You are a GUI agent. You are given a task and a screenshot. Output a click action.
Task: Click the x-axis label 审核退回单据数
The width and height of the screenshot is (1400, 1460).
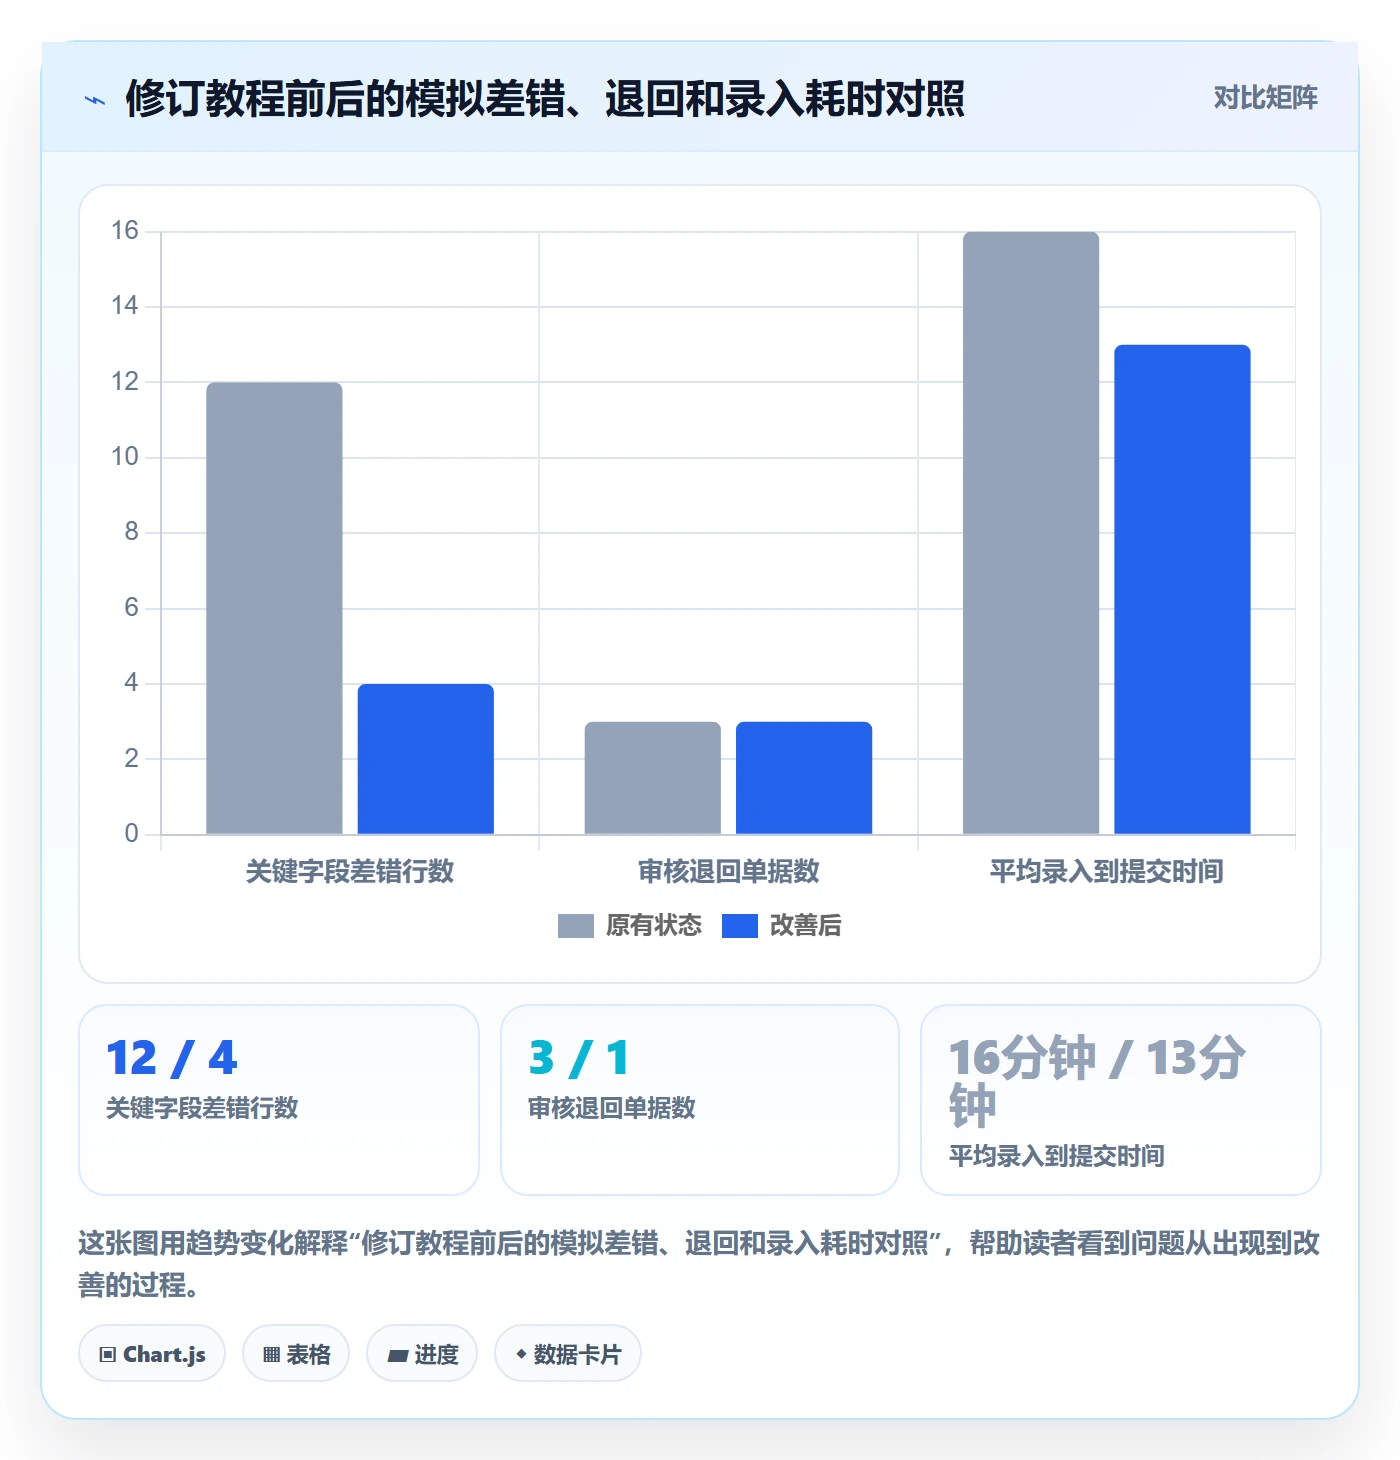pyautogui.click(x=729, y=871)
